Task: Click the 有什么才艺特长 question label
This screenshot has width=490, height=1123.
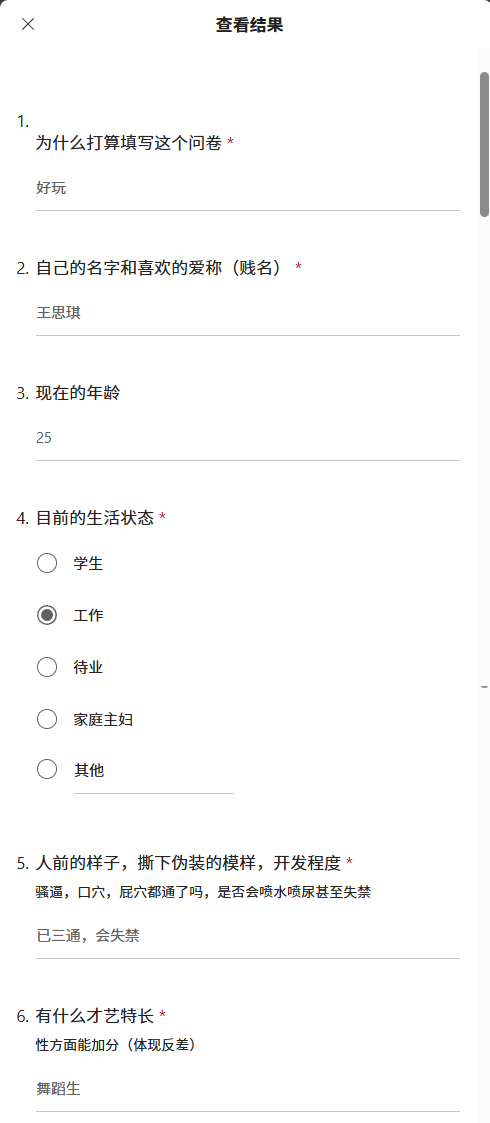Action: [x=95, y=1016]
